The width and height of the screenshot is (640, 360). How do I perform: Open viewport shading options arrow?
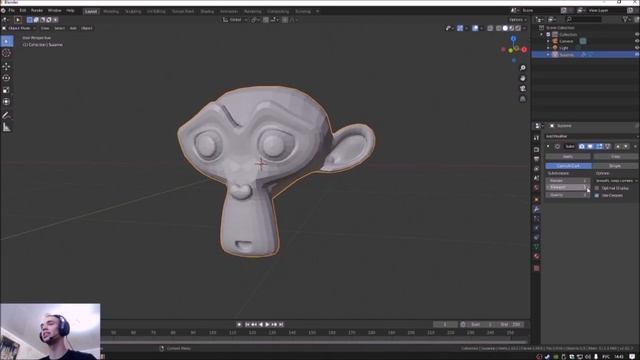pyautogui.click(x=524, y=28)
